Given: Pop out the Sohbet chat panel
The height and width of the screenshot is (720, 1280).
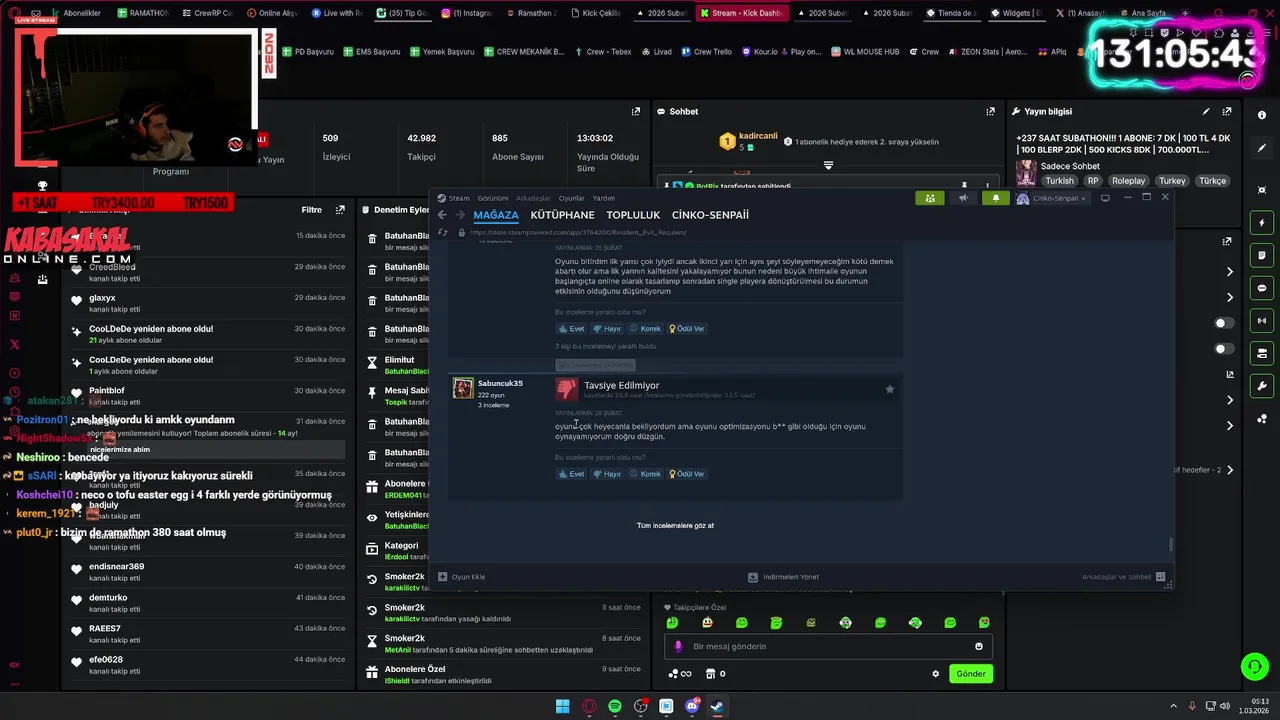Looking at the screenshot, I should 991,111.
